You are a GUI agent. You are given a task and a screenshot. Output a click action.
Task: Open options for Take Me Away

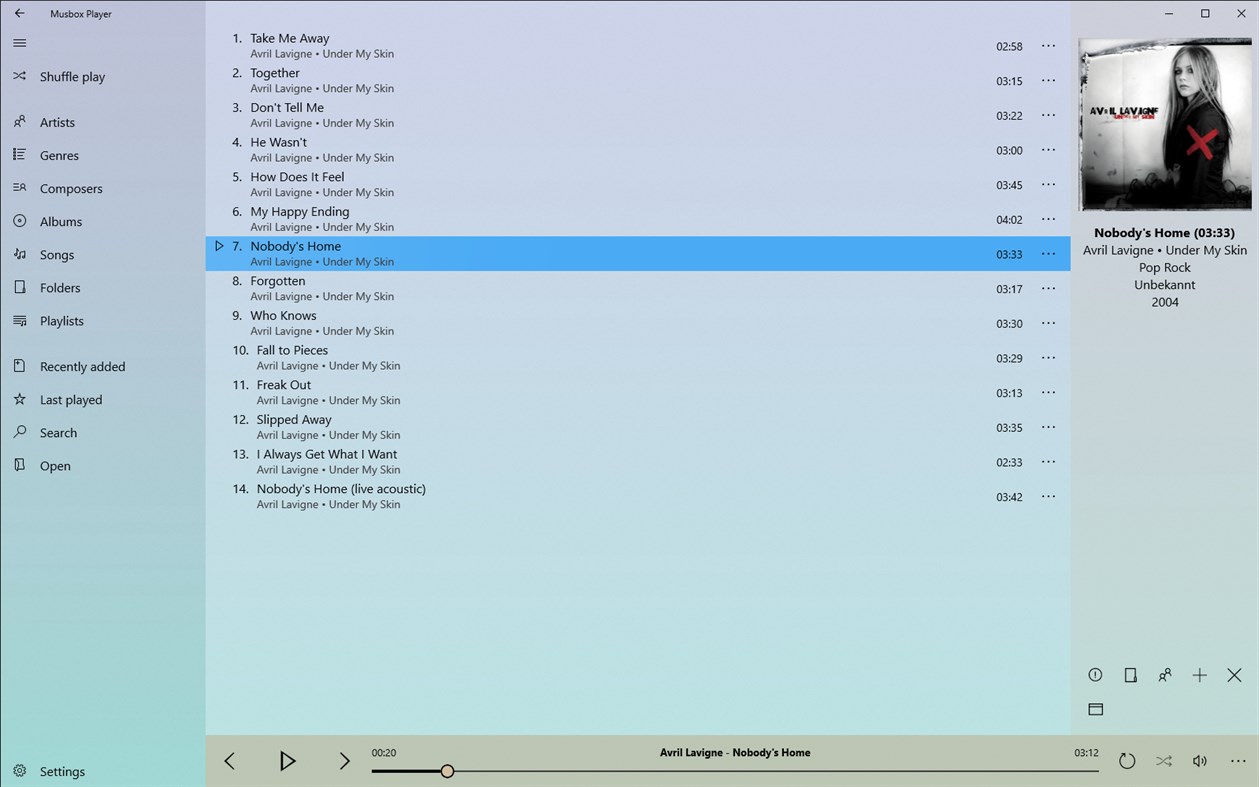click(1047, 45)
